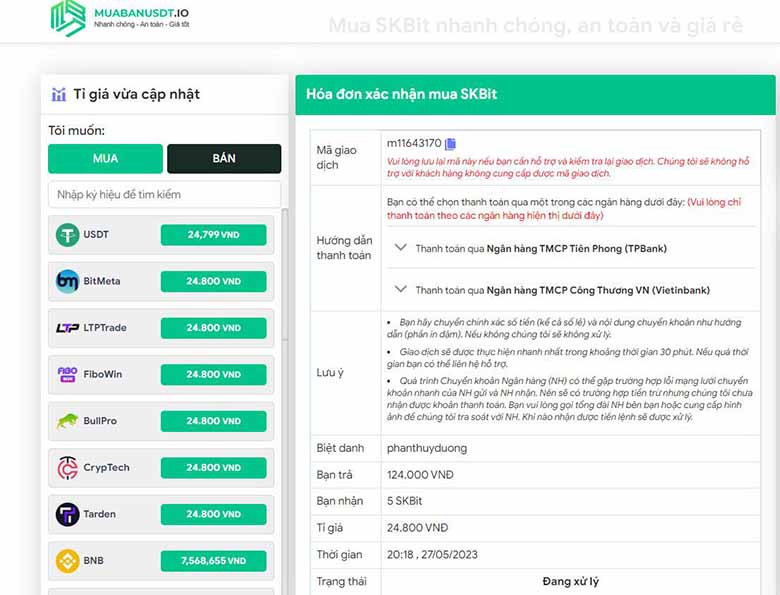Focus the symbol search input field
This screenshot has height=595, width=780.
165,195
